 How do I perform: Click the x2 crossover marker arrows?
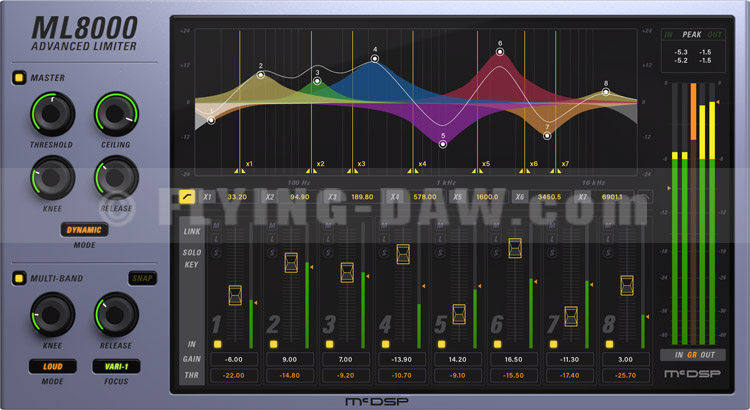click(311, 171)
